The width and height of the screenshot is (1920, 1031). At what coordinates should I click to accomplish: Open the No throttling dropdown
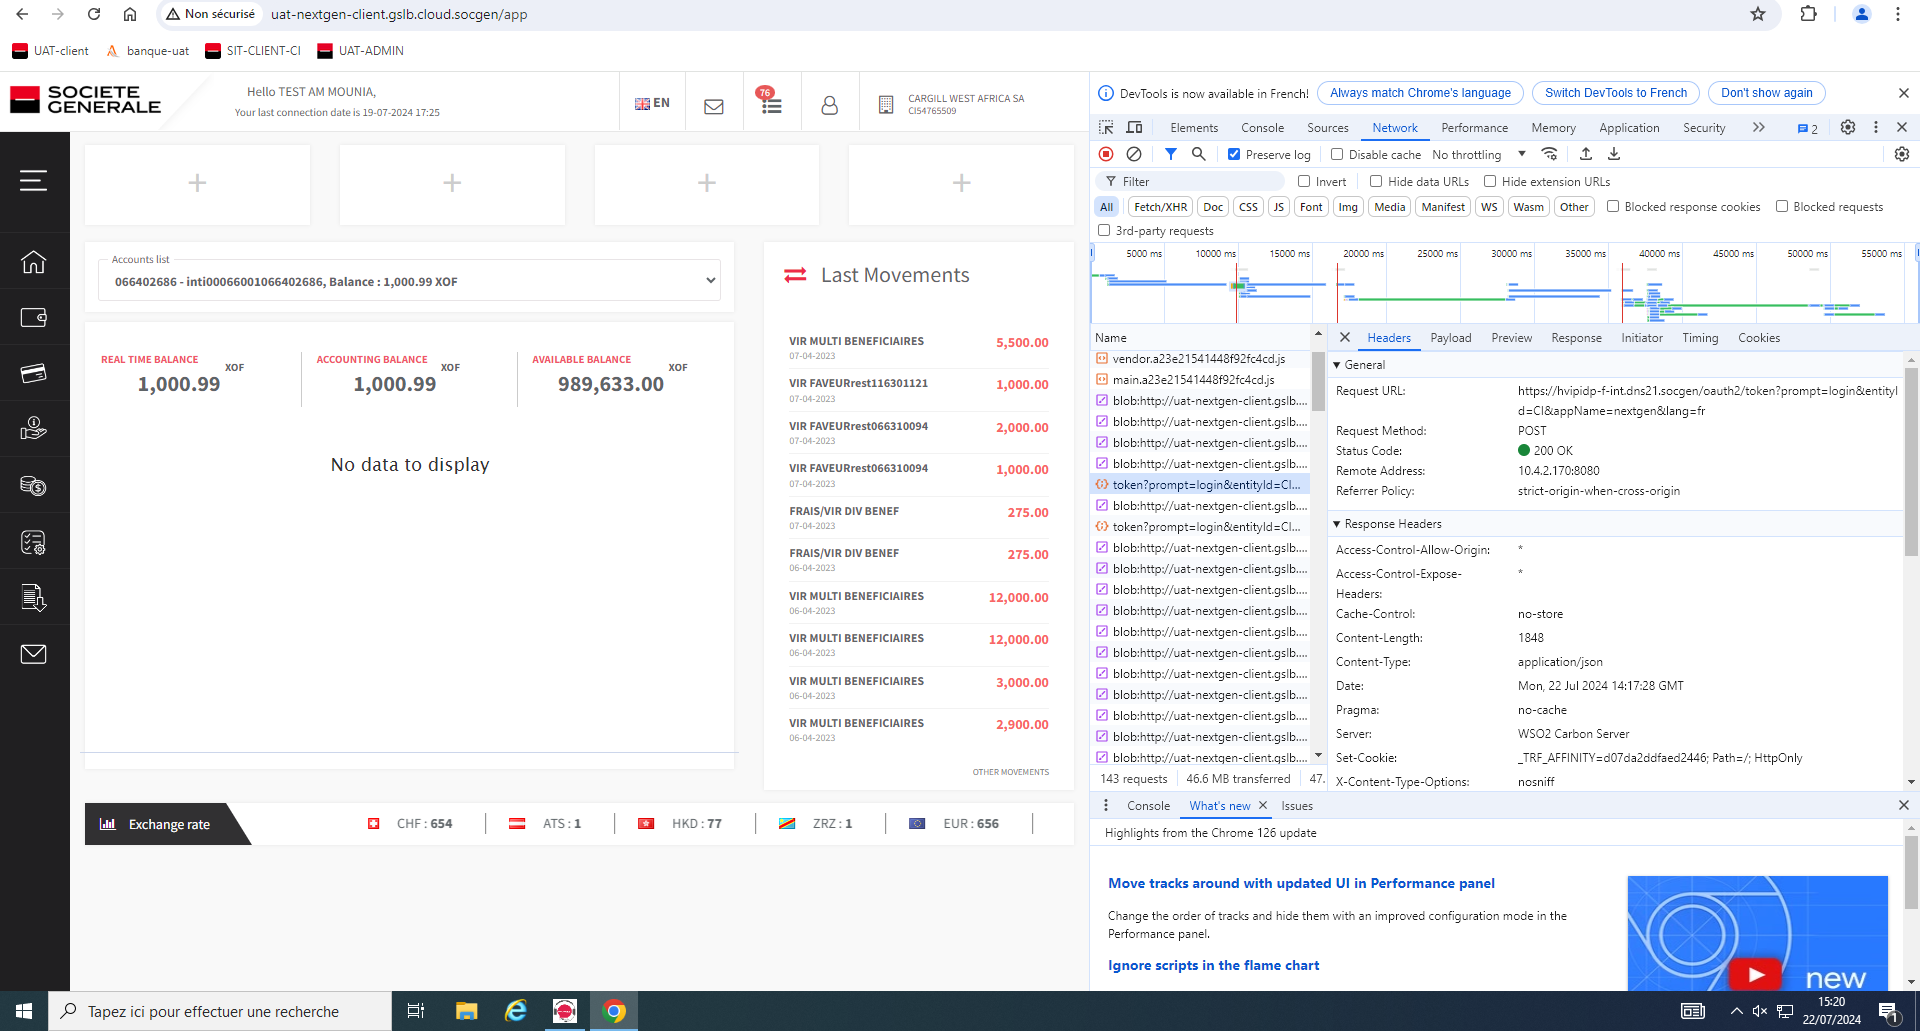pyautogui.click(x=1479, y=154)
